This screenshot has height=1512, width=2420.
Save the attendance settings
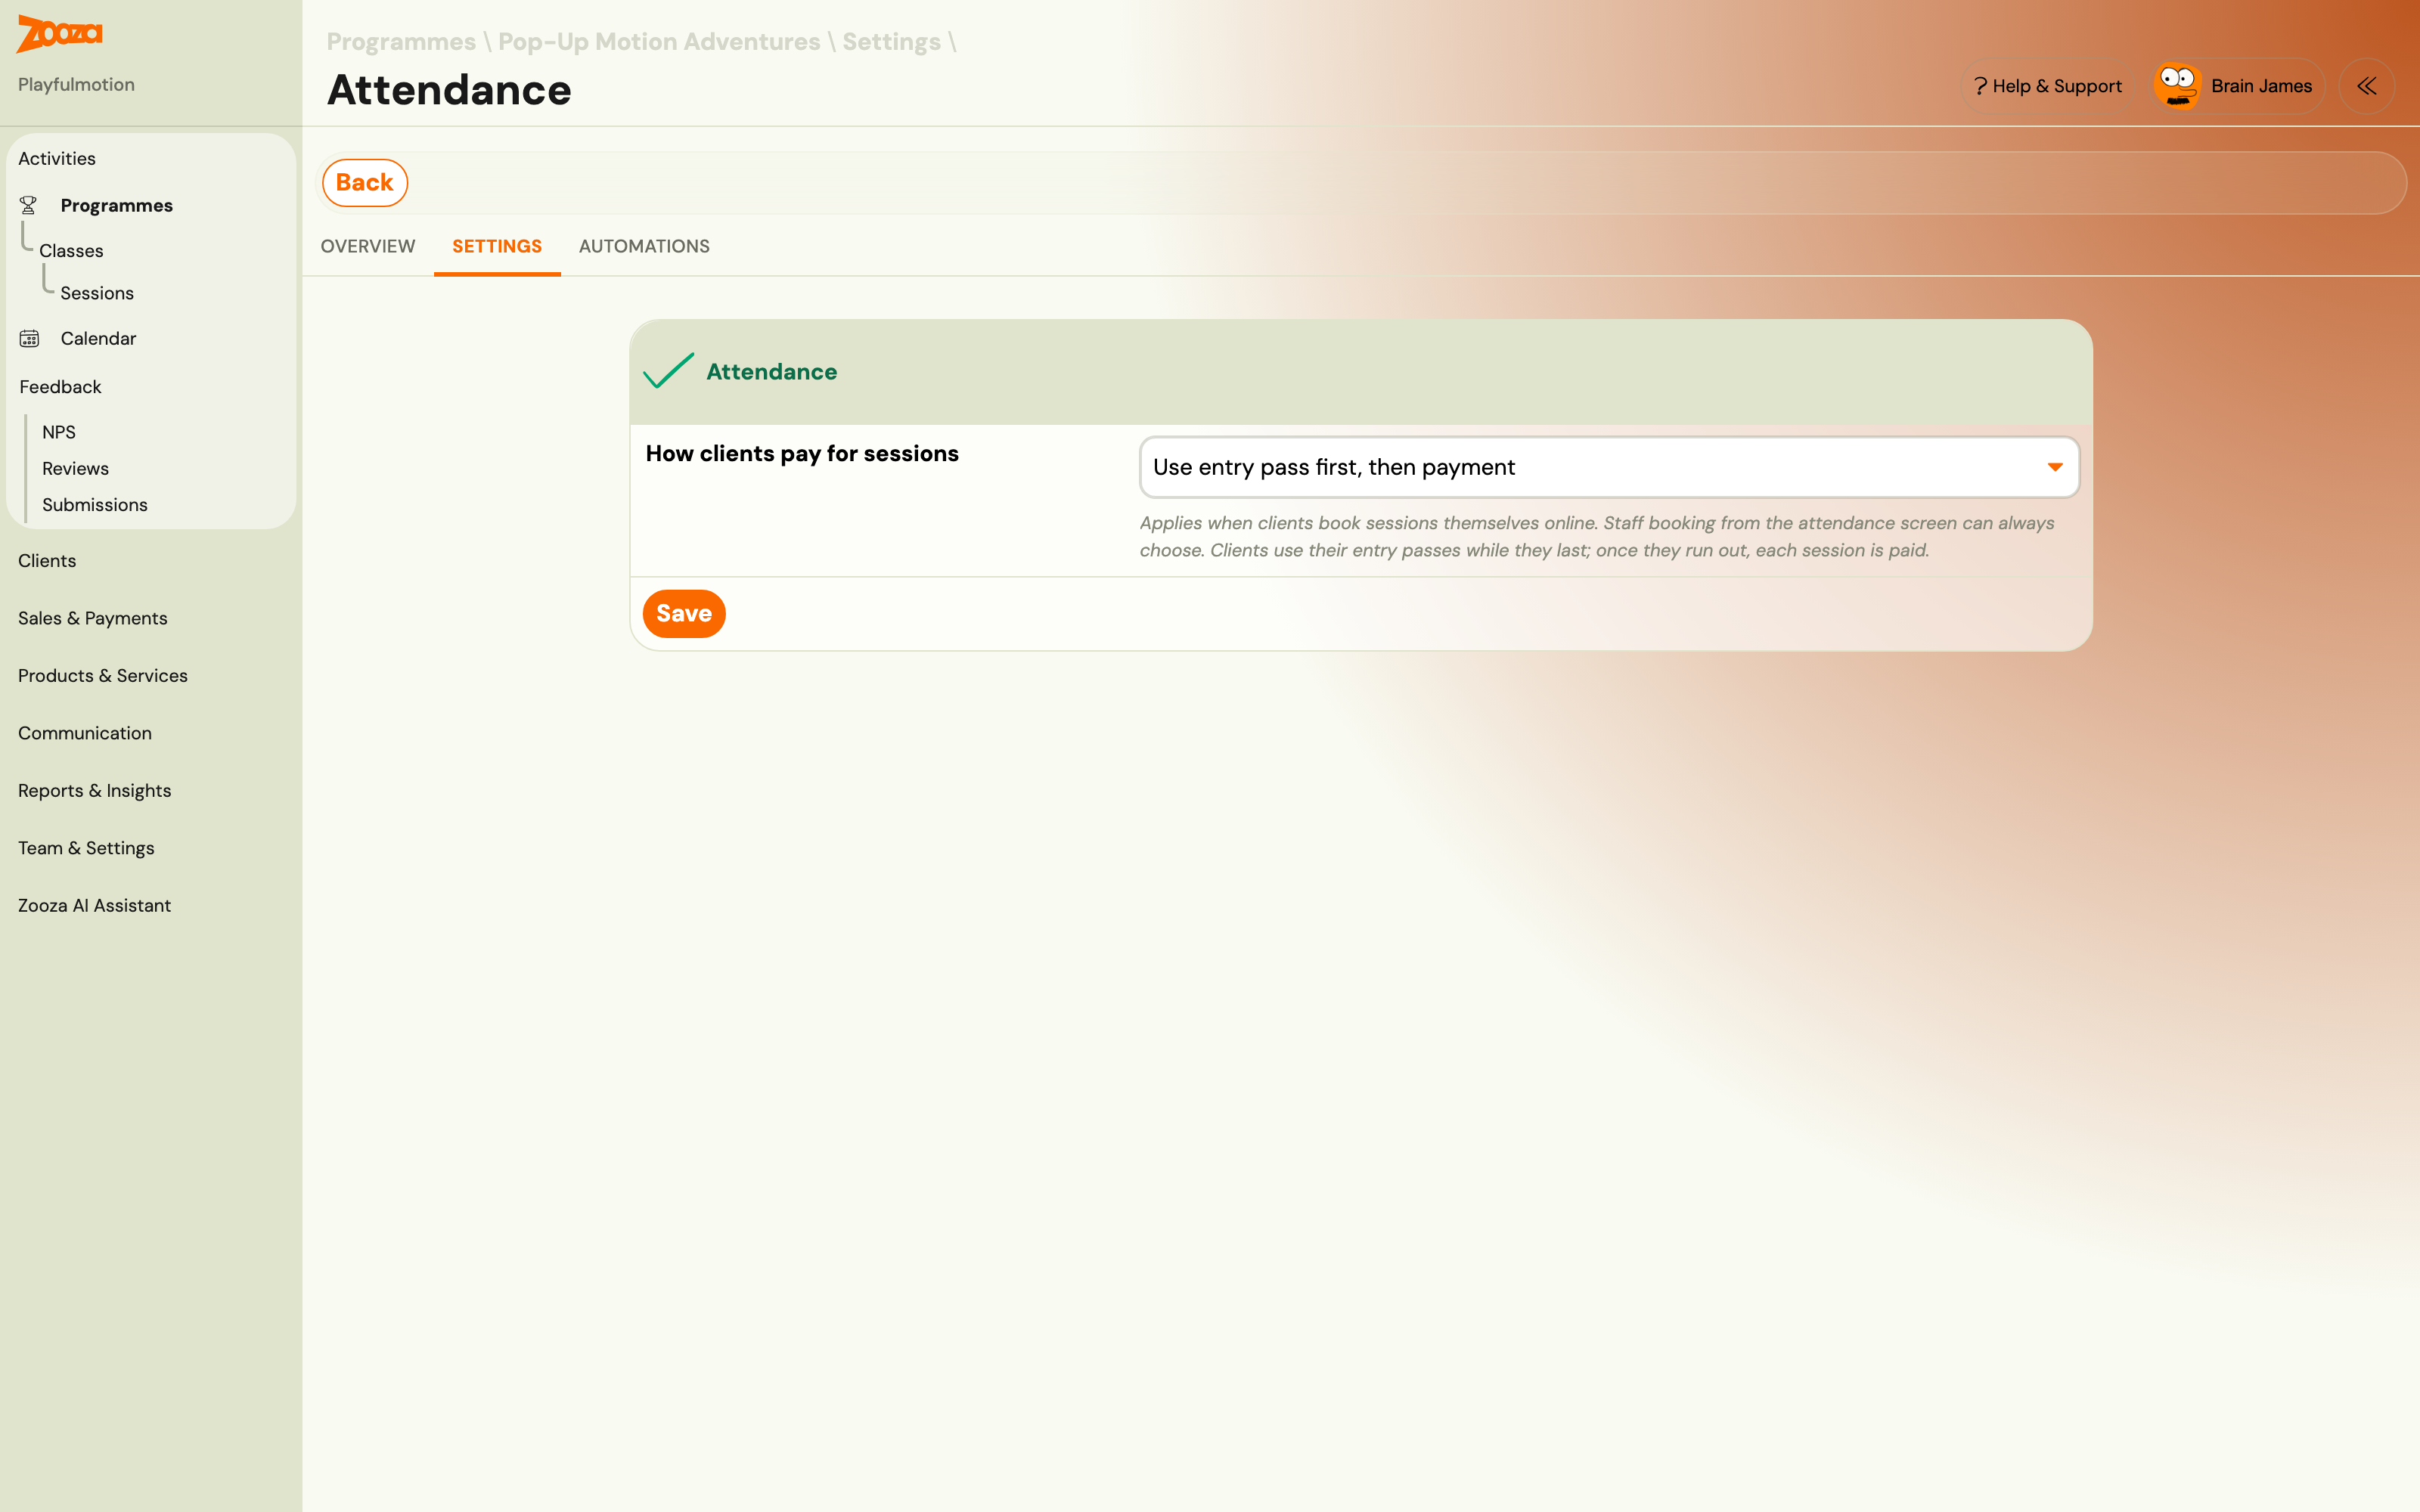point(684,613)
